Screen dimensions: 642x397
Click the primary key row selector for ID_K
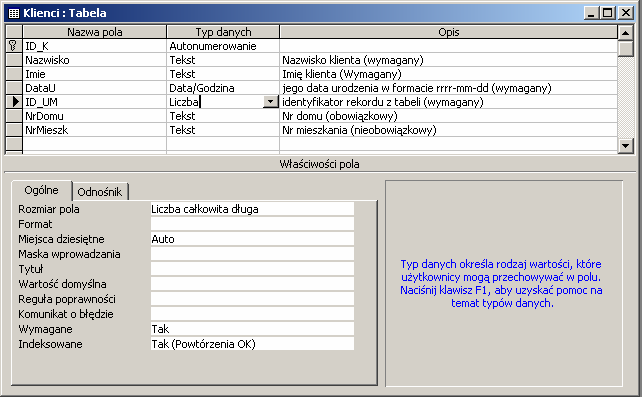click(14, 46)
